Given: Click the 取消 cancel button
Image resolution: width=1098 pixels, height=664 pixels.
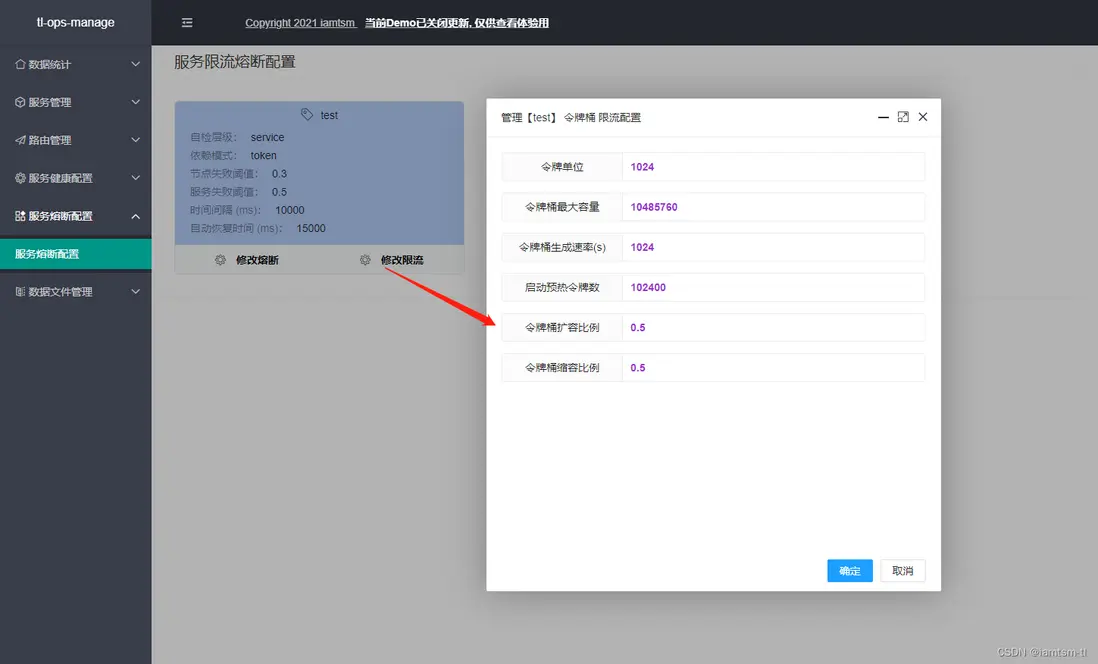Looking at the screenshot, I should coord(903,571).
